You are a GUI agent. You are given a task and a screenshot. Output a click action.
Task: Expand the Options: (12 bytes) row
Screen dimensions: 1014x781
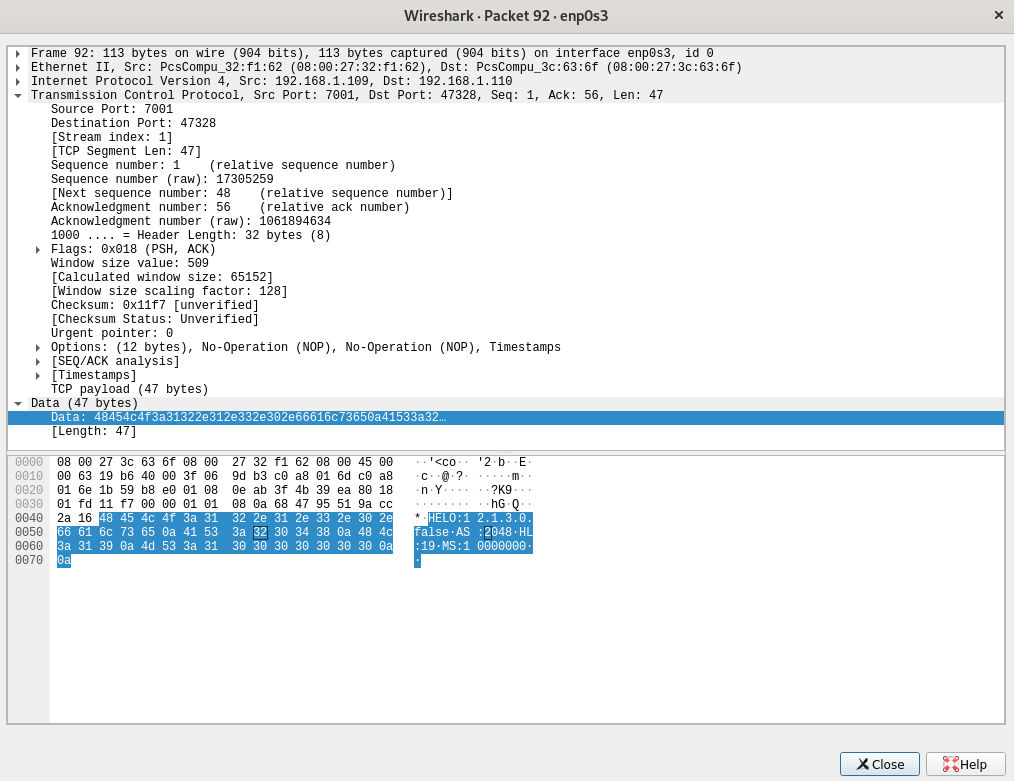tap(38, 348)
